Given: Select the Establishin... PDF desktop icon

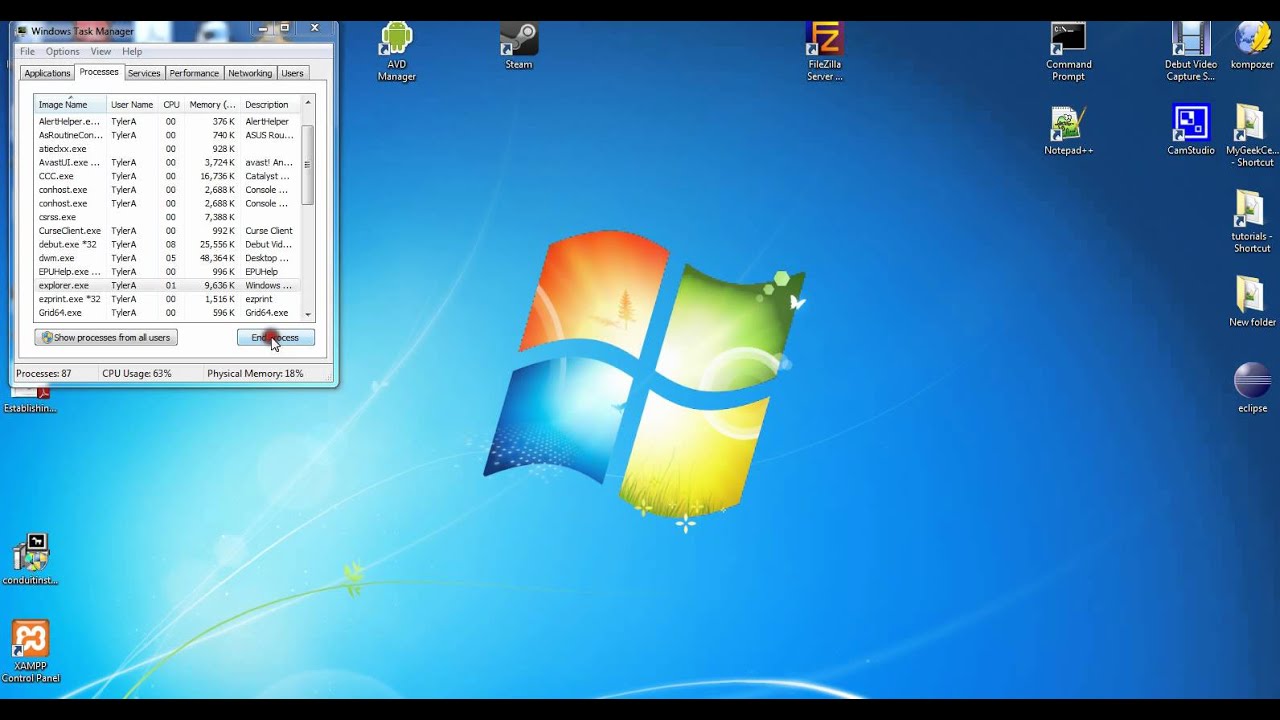Looking at the screenshot, I should point(30,400).
